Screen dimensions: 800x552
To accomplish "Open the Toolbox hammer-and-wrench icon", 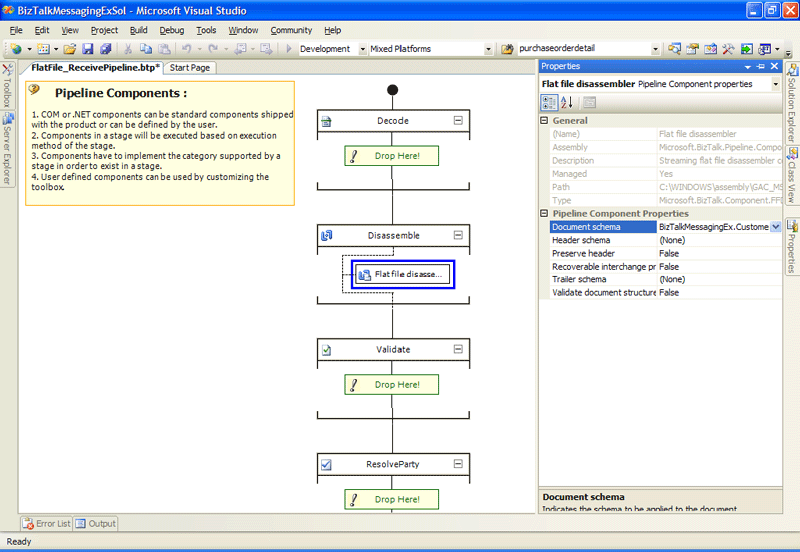I will (x=728, y=49).
